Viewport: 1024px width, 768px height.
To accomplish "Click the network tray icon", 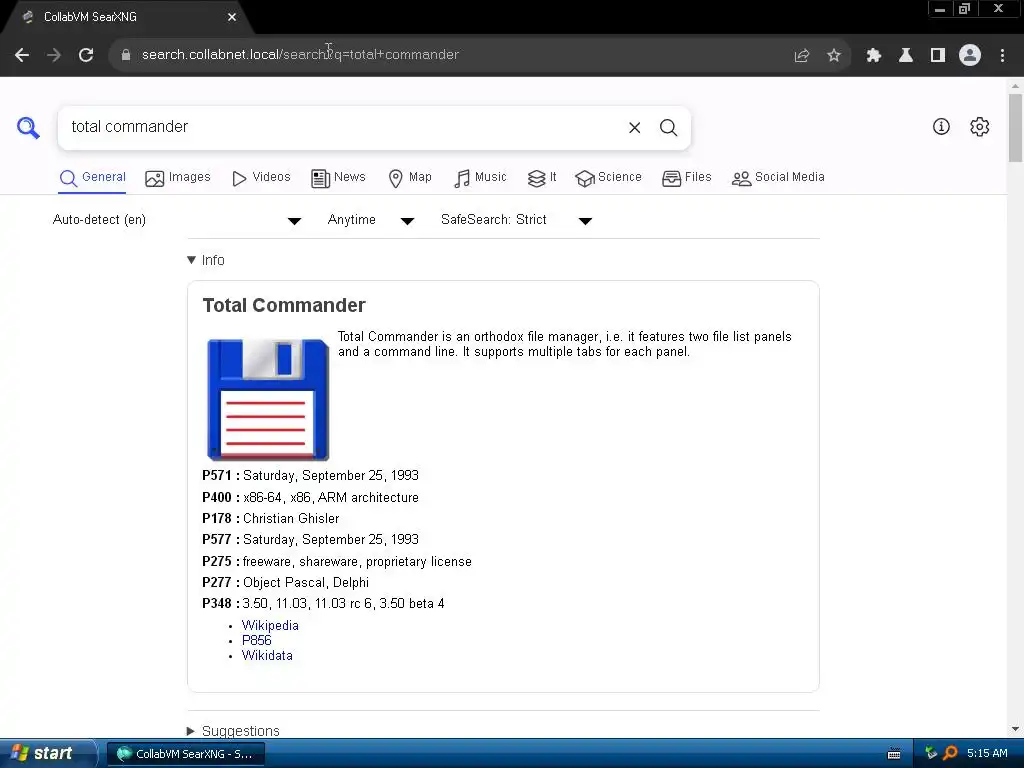I will (x=931, y=754).
